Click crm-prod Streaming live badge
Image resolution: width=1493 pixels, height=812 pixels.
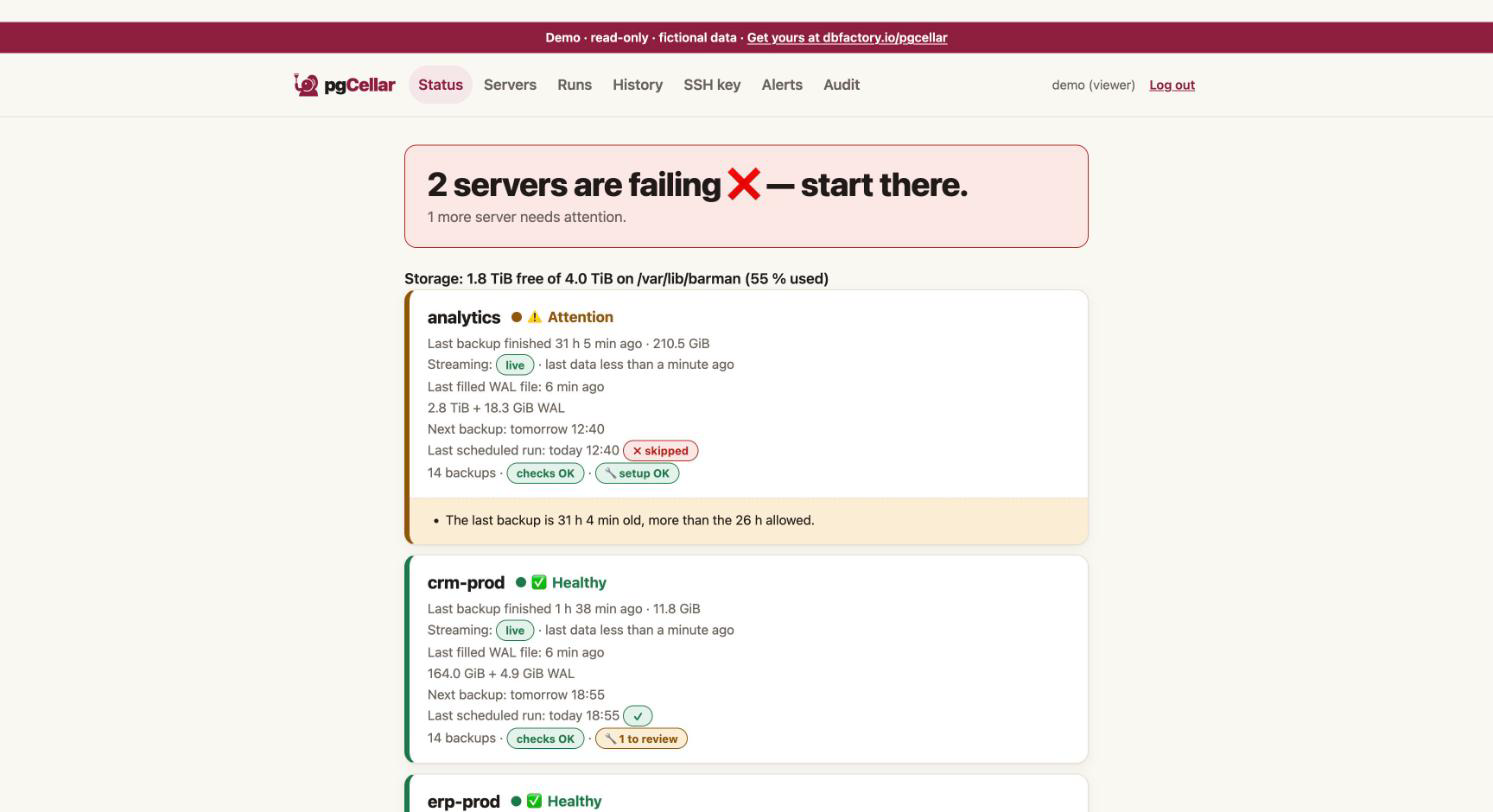point(515,631)
